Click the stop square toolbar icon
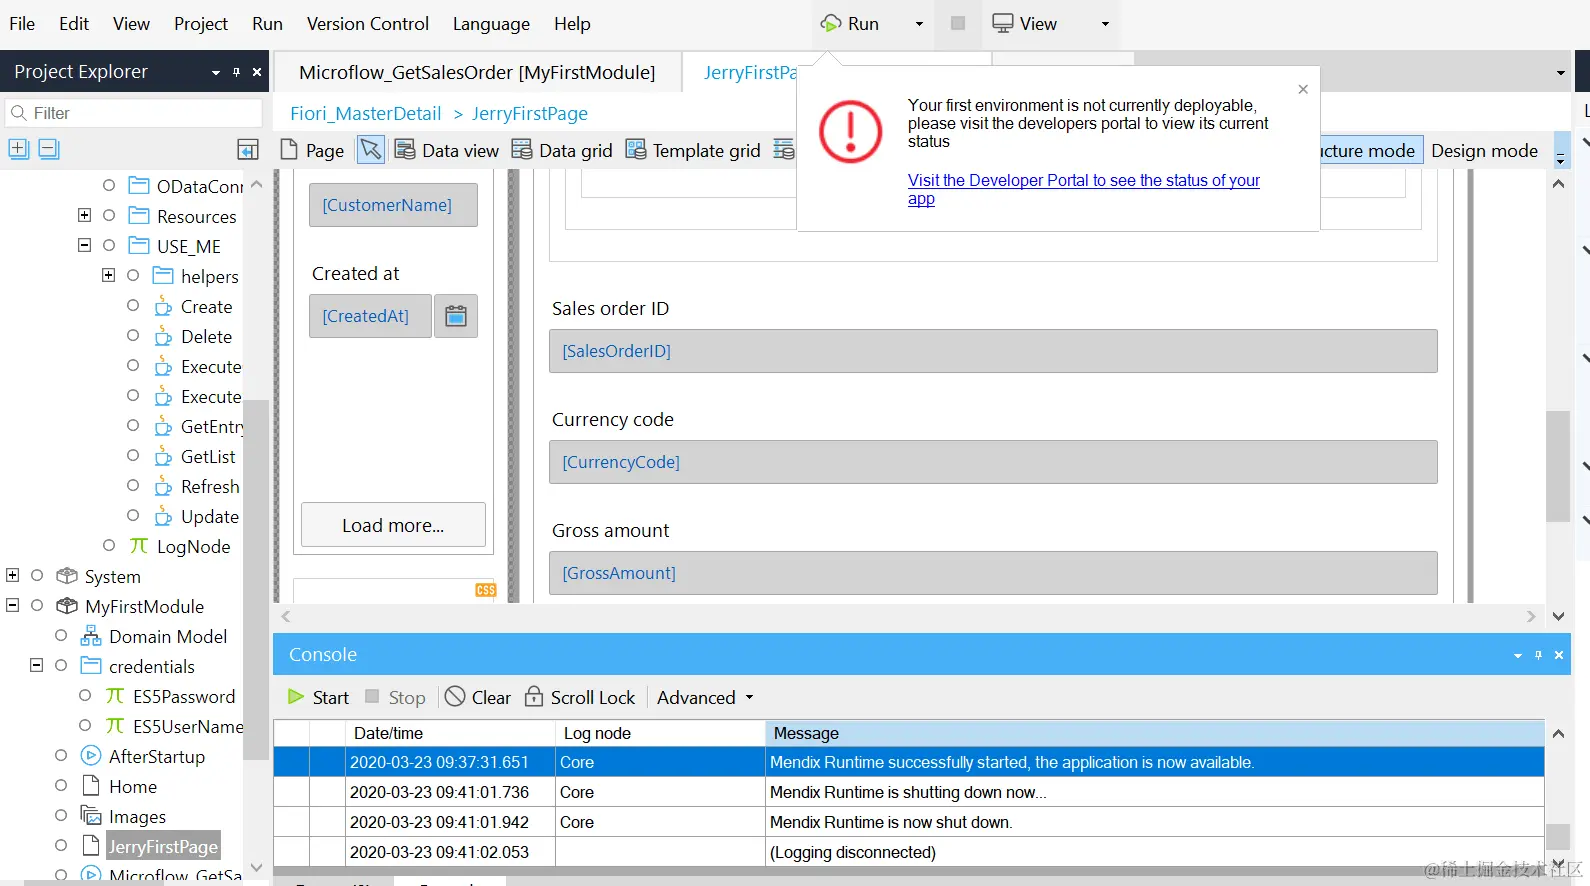Image resolution: width=1590 pixels, height=886 pixels. pyautogui.click(x=958, y=23)
